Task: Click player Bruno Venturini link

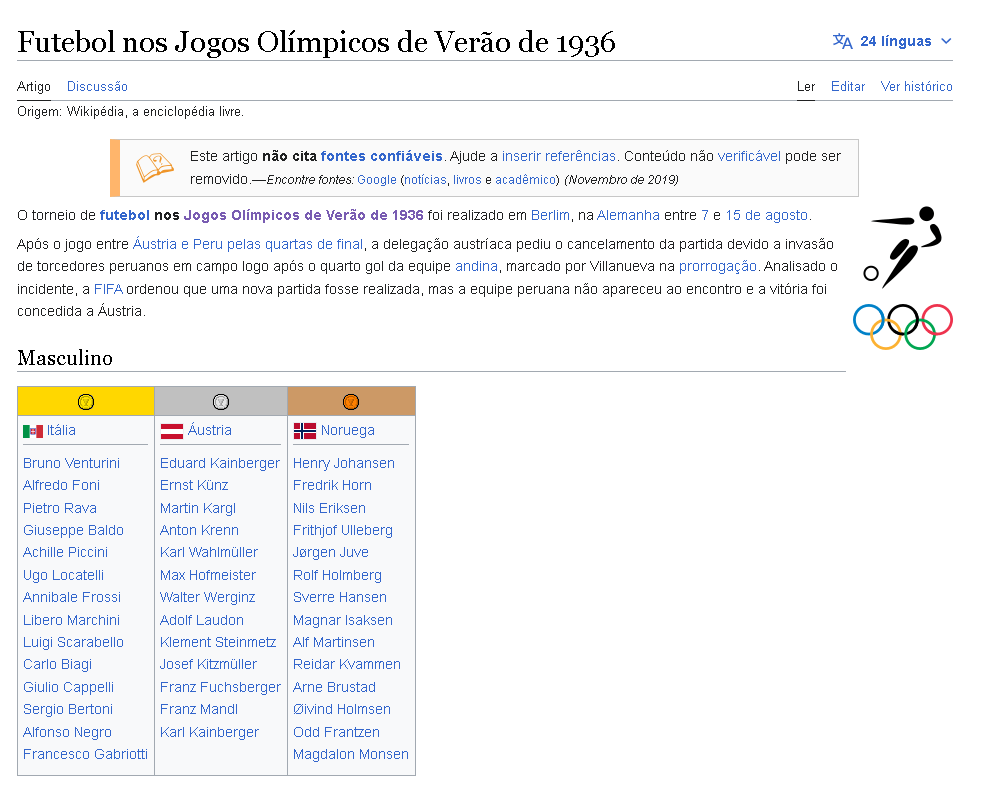Action: pos(71,463)
